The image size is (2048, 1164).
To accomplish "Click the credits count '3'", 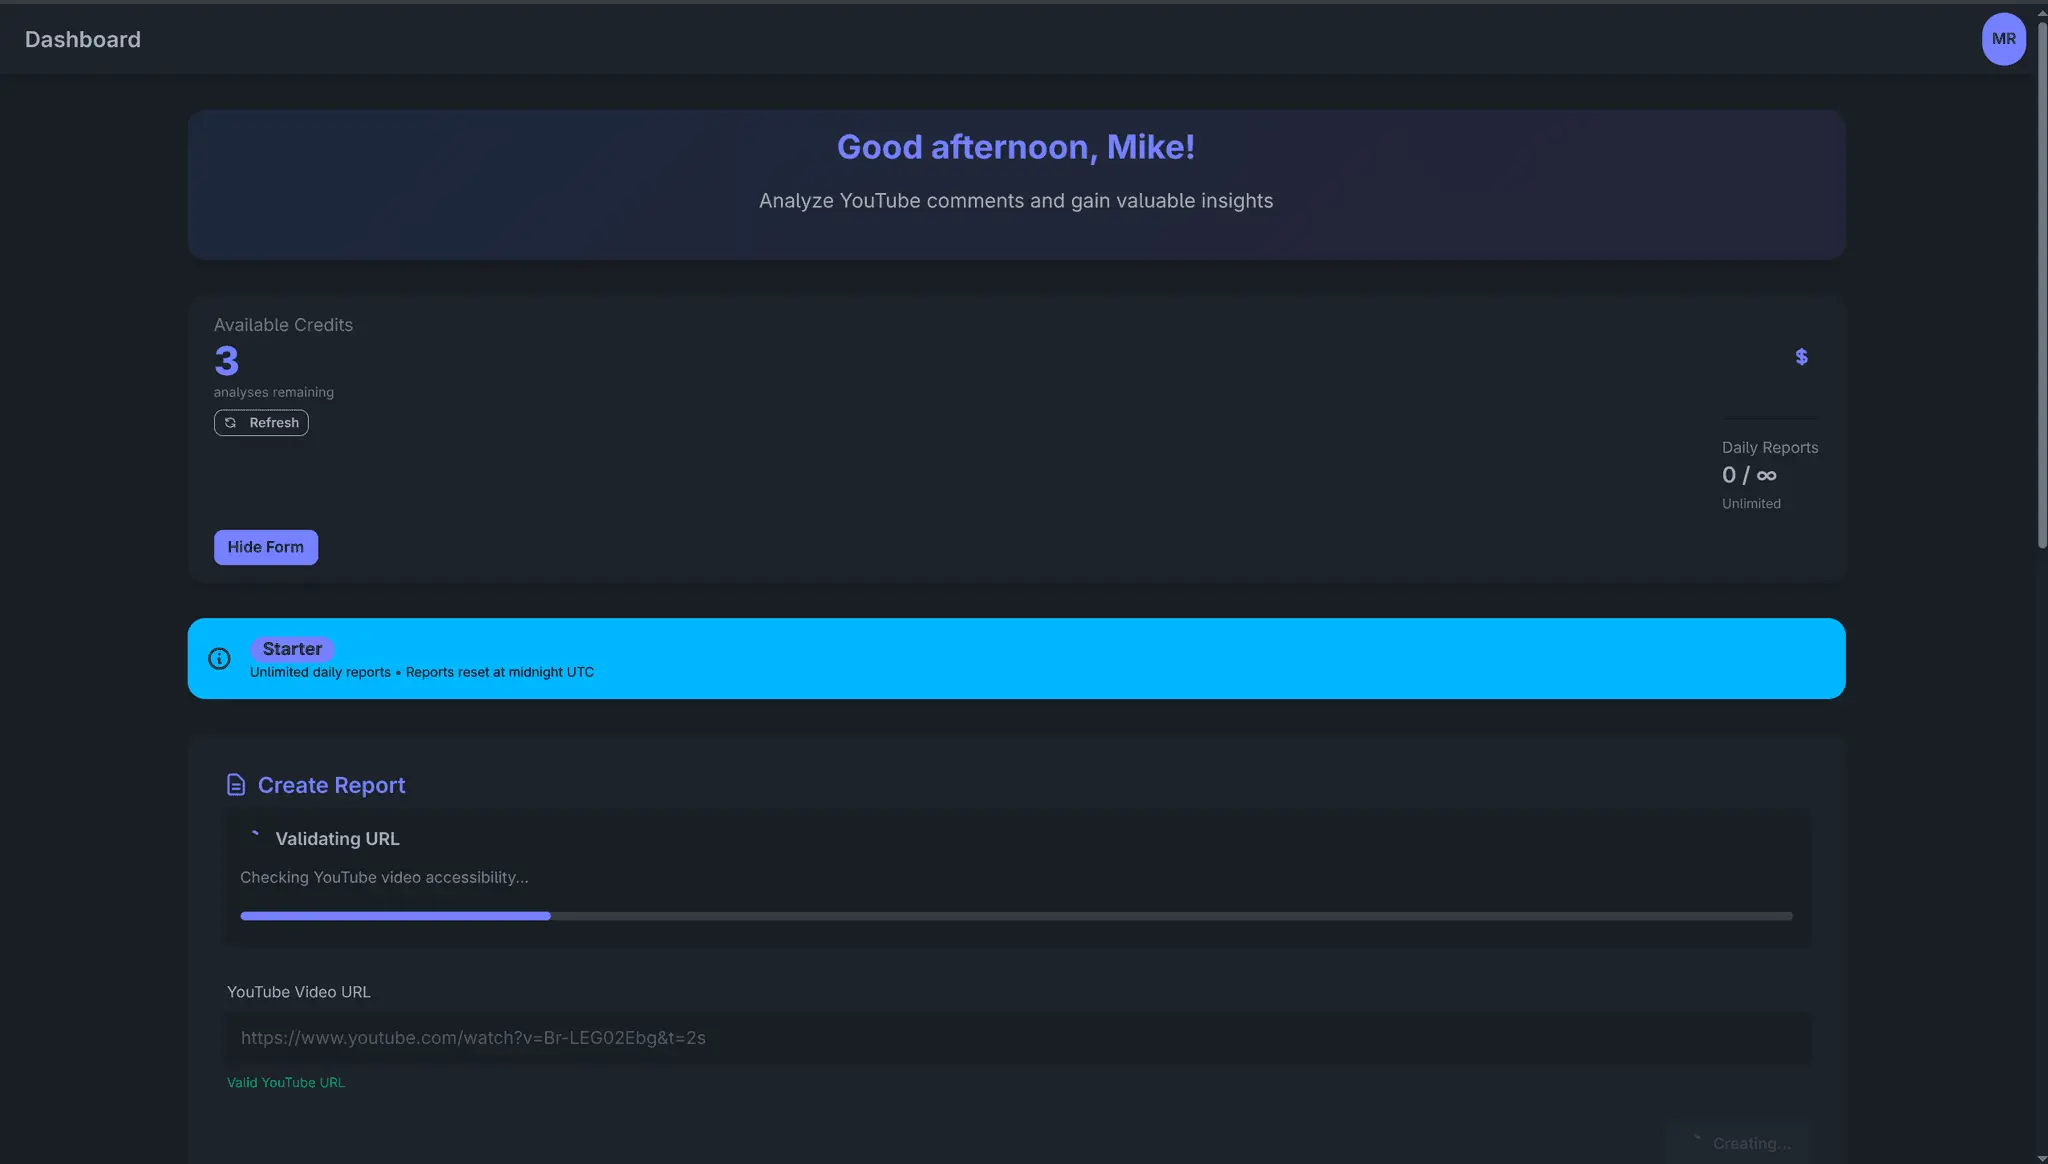I will [x=227, y=360].
